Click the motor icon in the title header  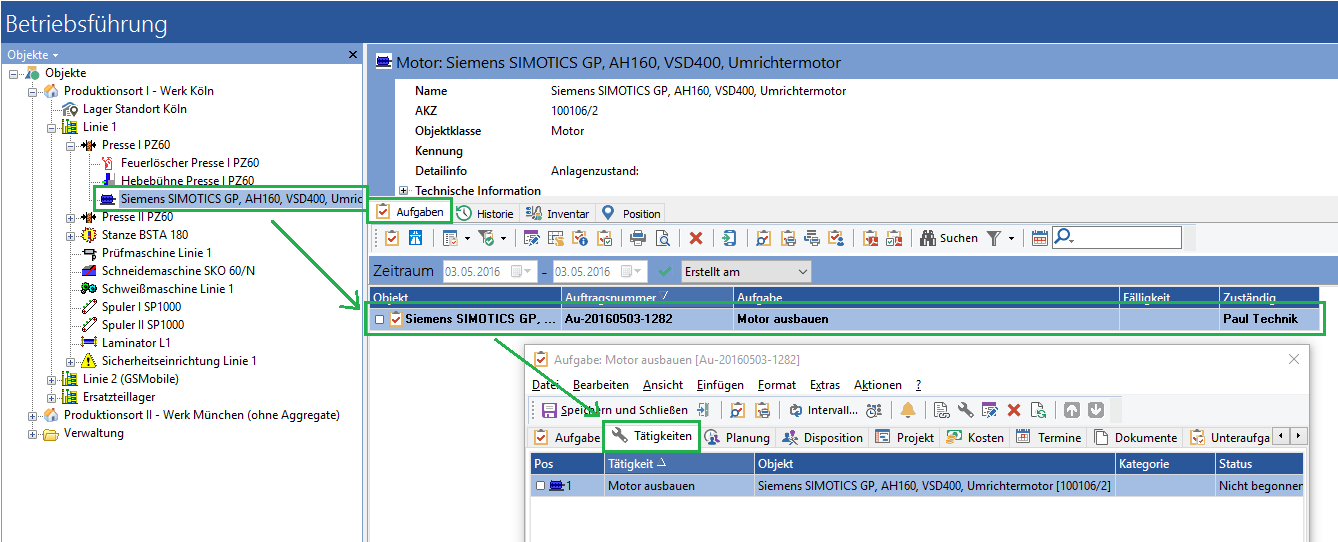(x=383, y=62)
